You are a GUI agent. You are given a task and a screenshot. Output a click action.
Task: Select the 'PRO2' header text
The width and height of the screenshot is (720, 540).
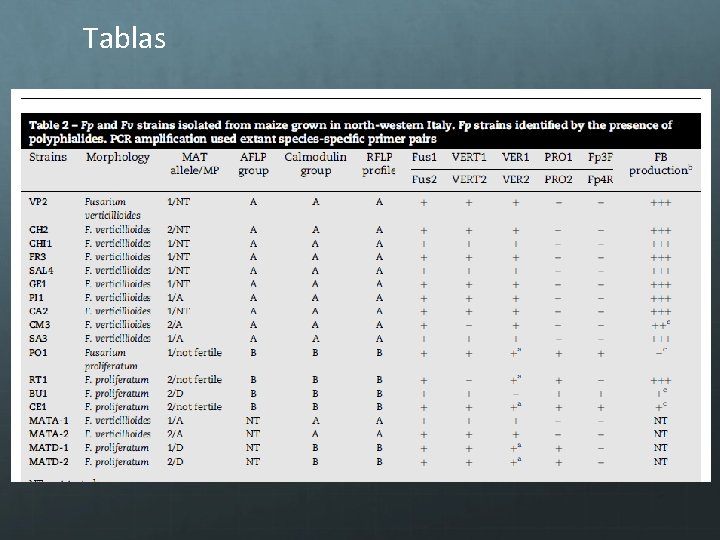tap(558, 179)
